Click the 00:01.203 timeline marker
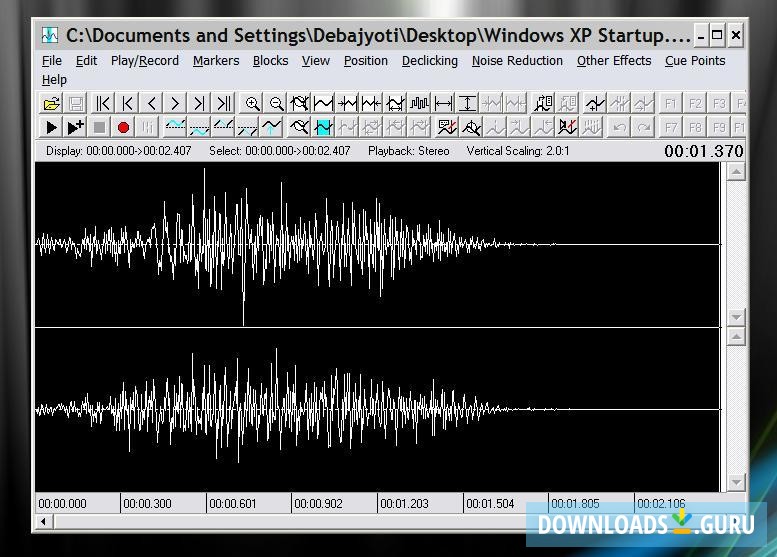Image resolution: width=777 pixels, height=557 pixels. click(404, 503)
